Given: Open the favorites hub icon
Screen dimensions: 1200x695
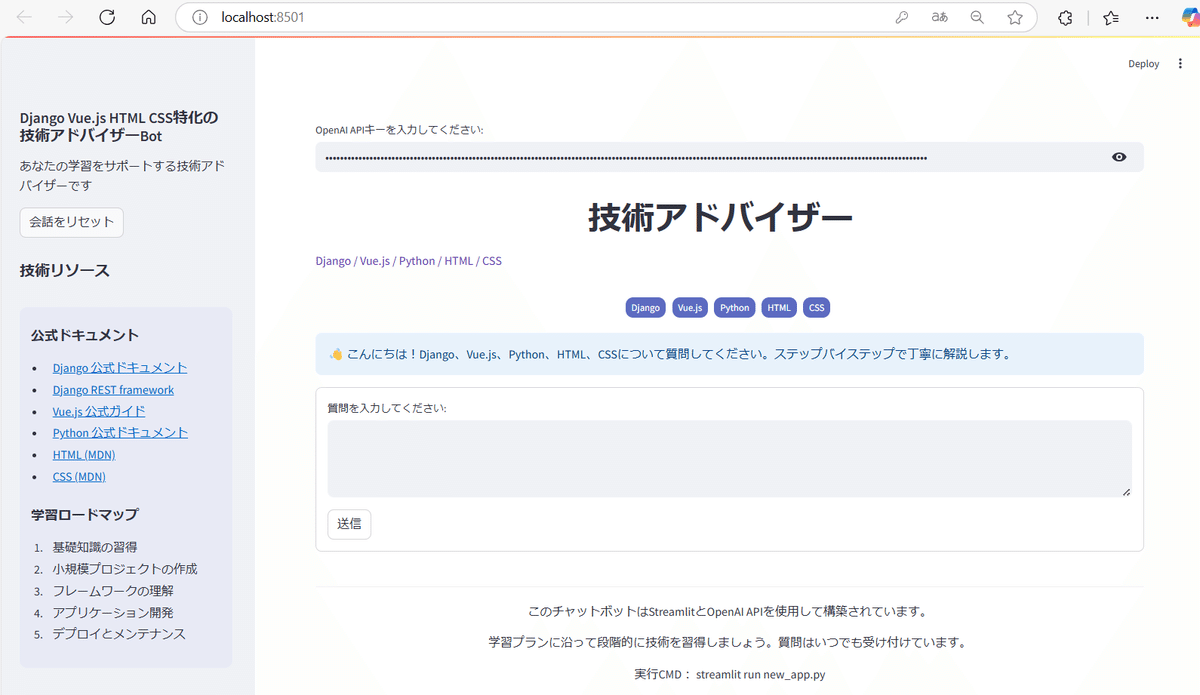Looking at the screenshot, I should tap(1111, 17).
